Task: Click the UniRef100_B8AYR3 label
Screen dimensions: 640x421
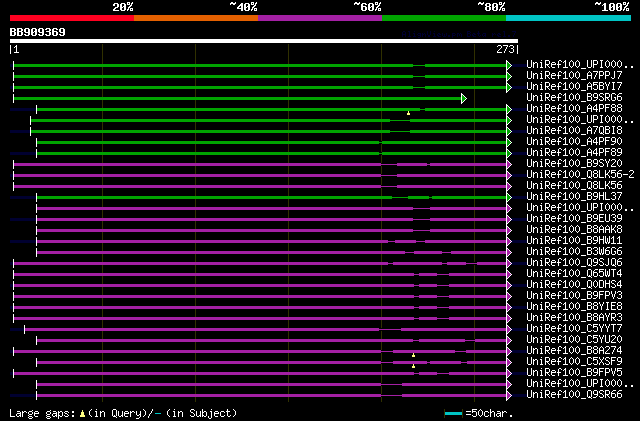Action: pos(574,318)
